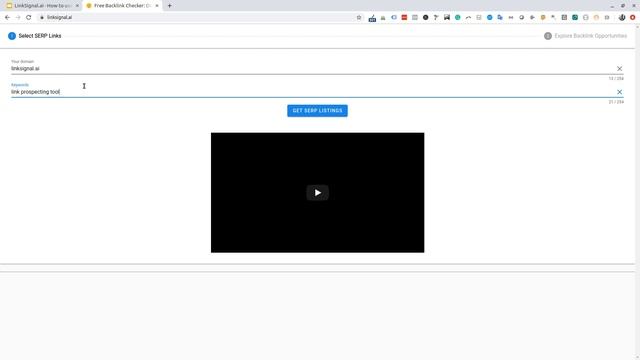Close the Free Backlink Checker tab
Image resolution: width=640 pixels, height=360 pixels.
(x=157, y=6)
